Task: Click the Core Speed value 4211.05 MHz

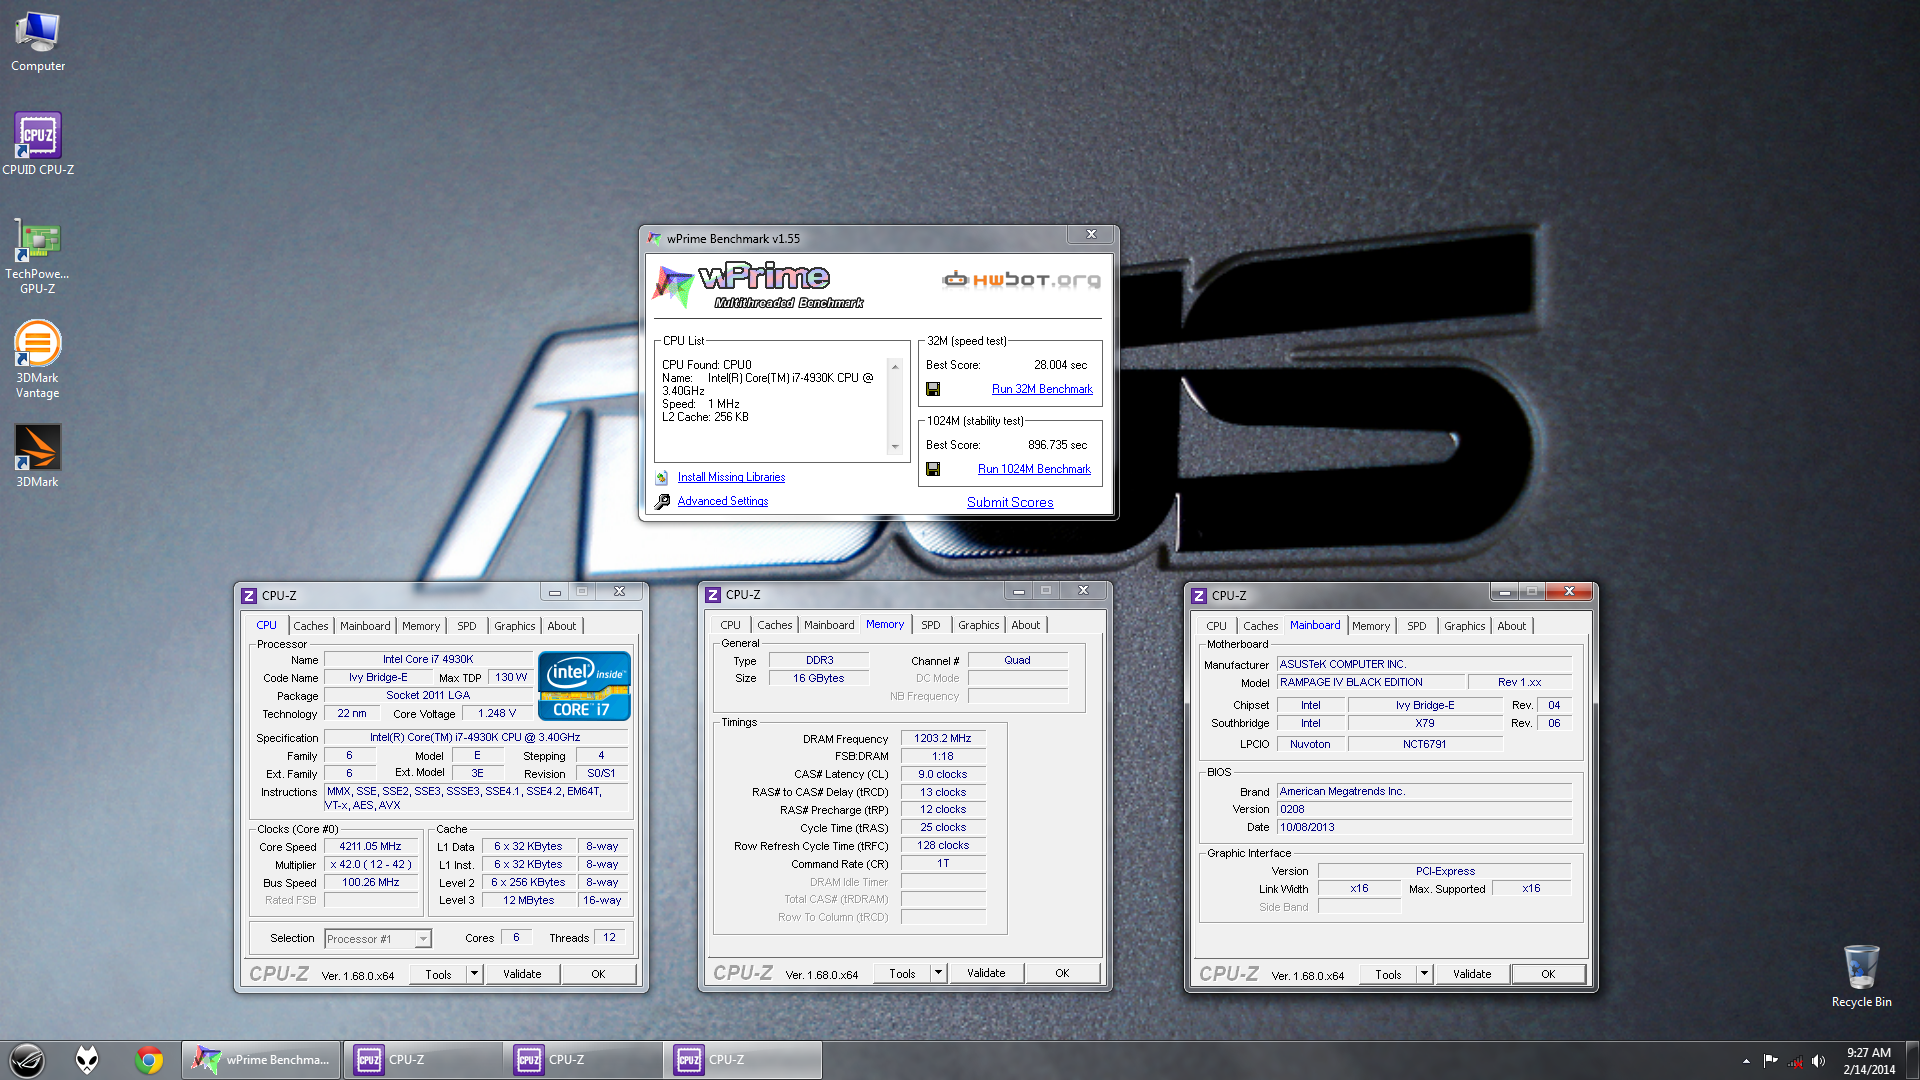Action: coord(371,846)
